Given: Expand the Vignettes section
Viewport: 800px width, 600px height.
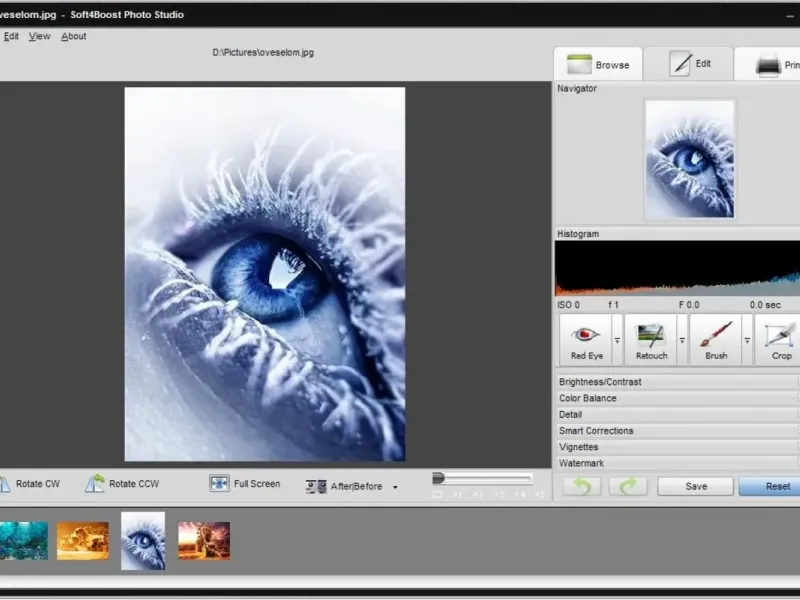Looking at the screenshot, I should point(677,447).
